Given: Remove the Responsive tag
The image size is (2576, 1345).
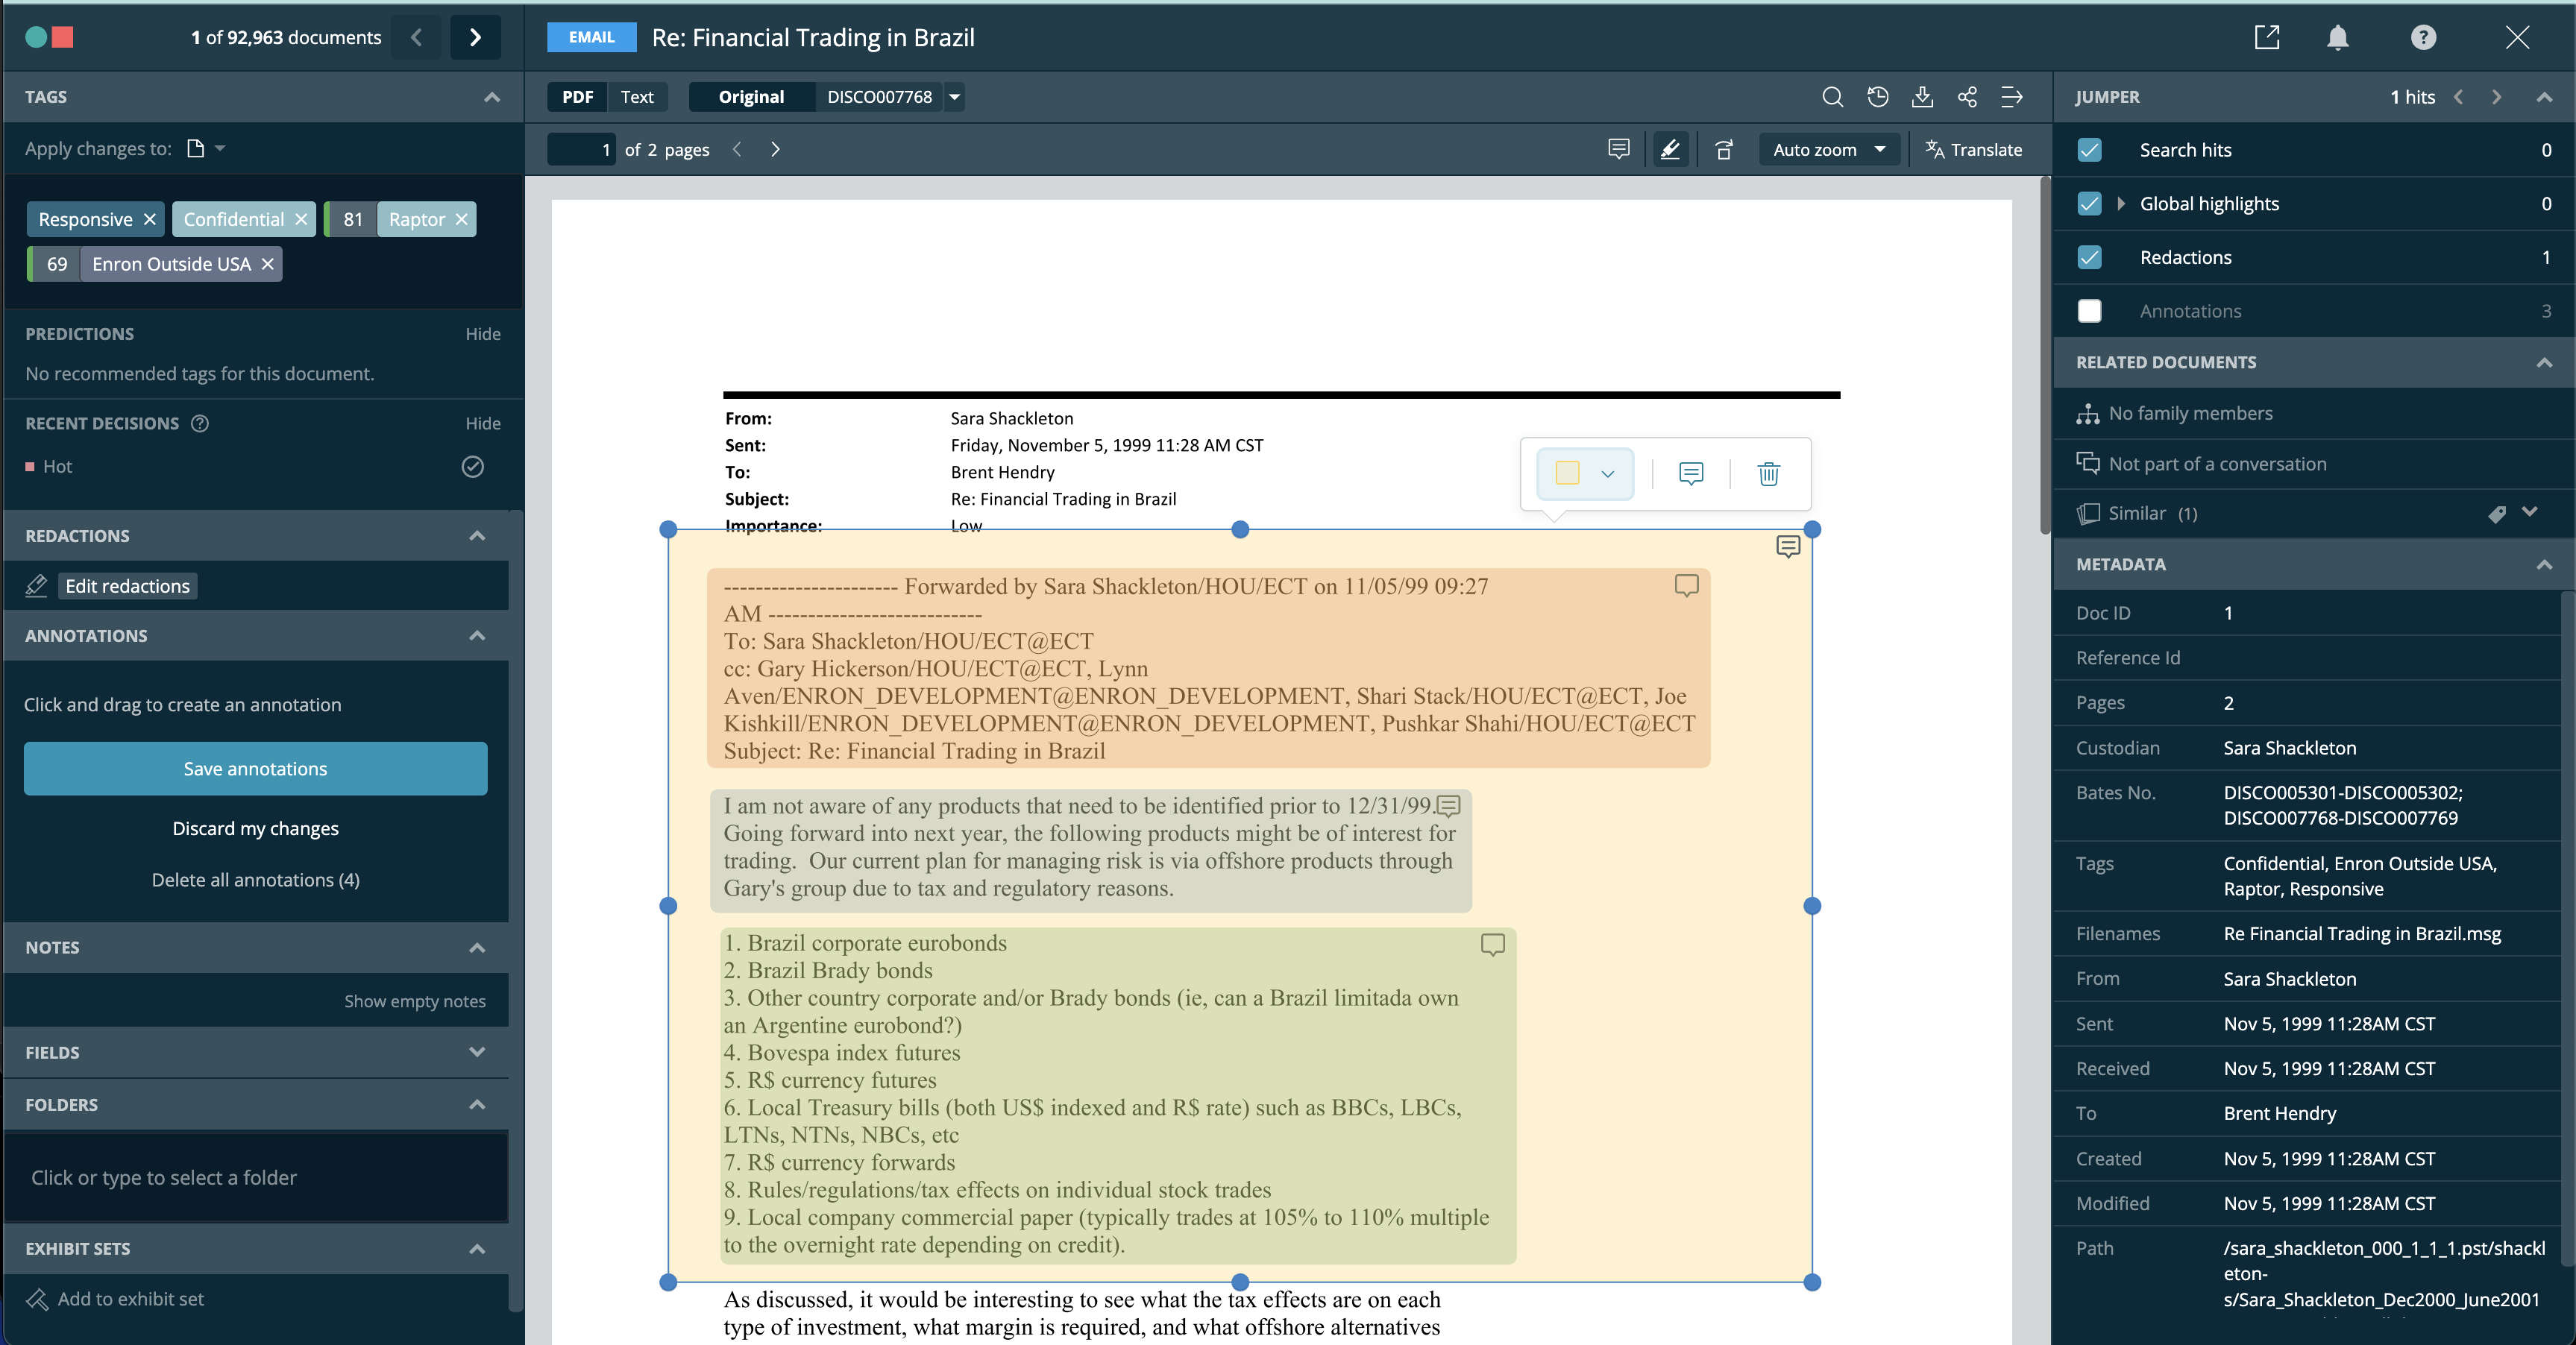Looking at the screenshot, I should (150, 219).
